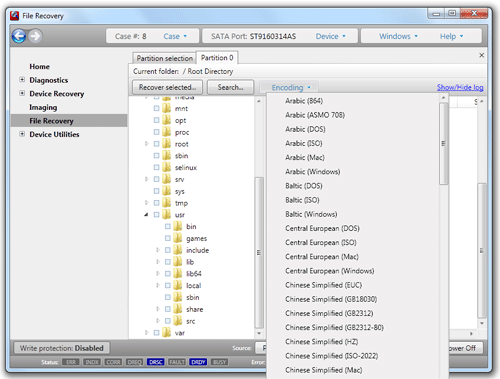The width and height of the screenshot is (500, 379).
Task: Click the srv folder icon
Action: point(167,179)
